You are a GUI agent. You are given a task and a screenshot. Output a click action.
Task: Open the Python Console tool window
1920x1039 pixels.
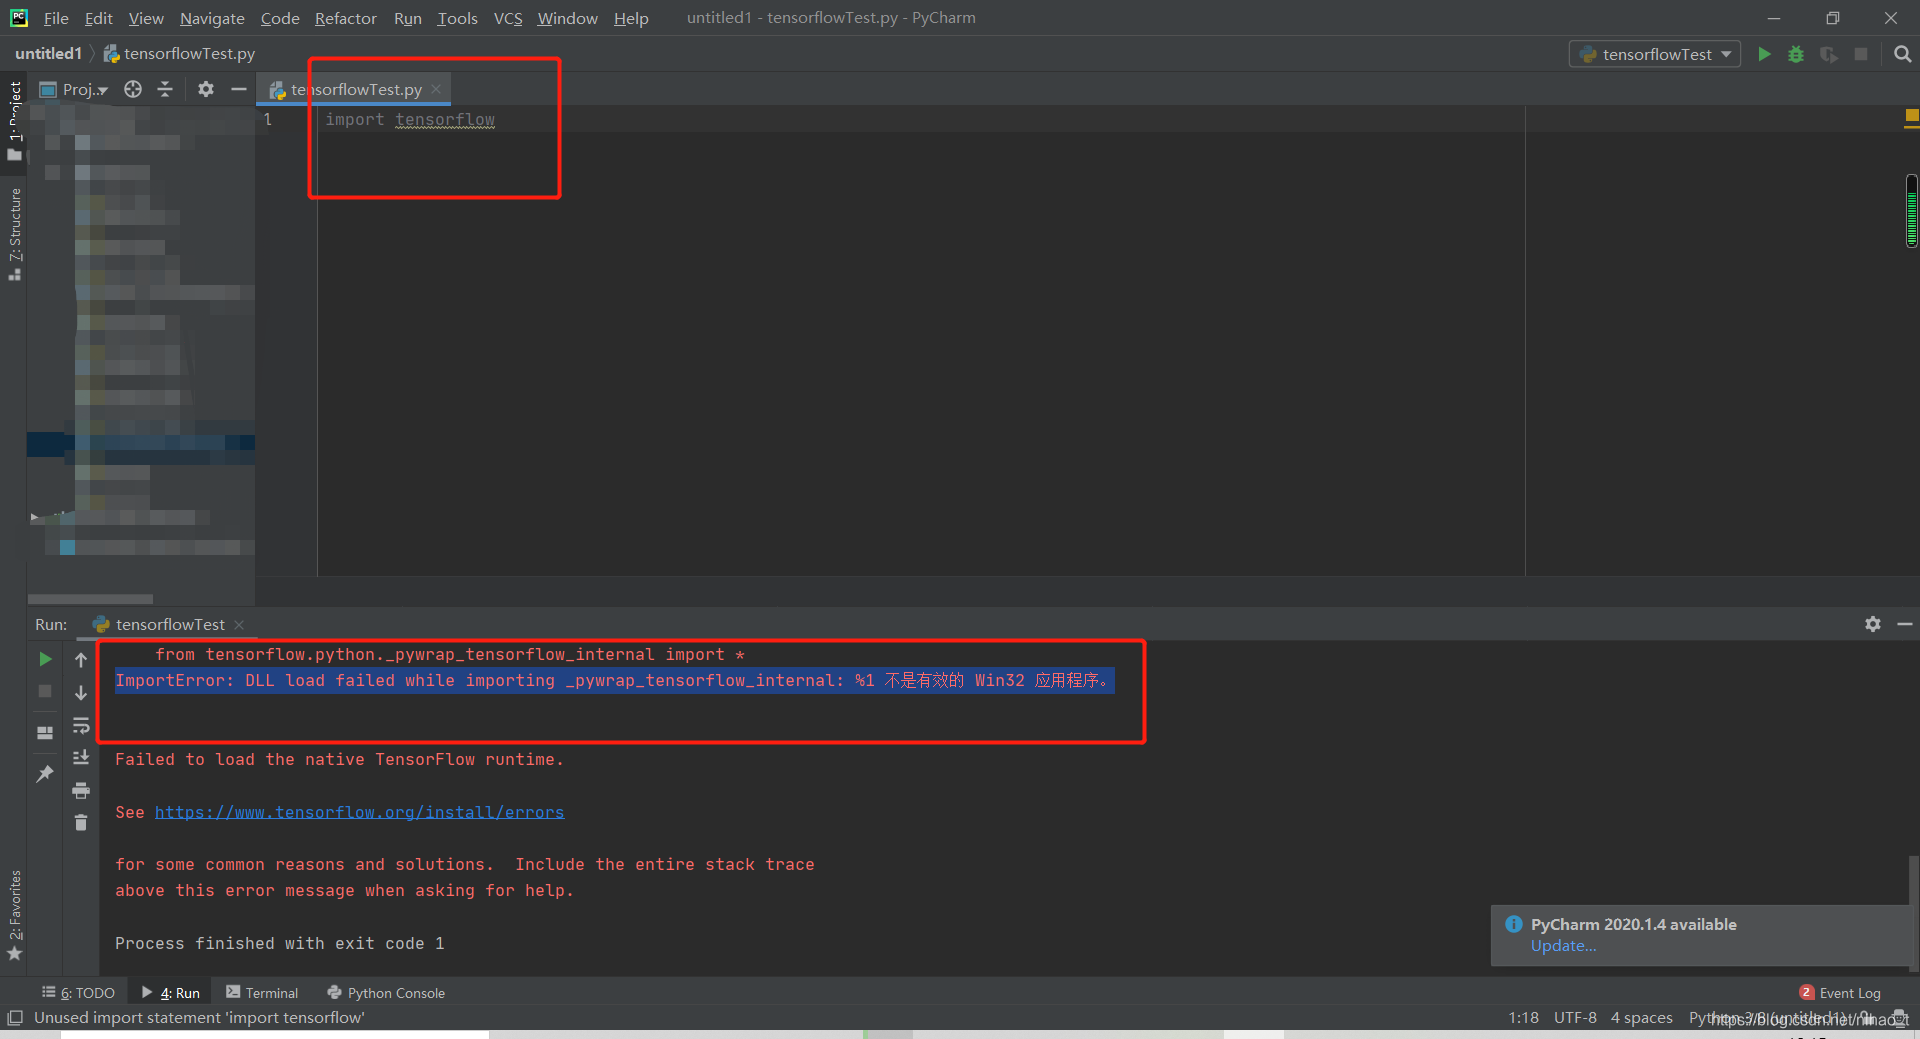386,992
